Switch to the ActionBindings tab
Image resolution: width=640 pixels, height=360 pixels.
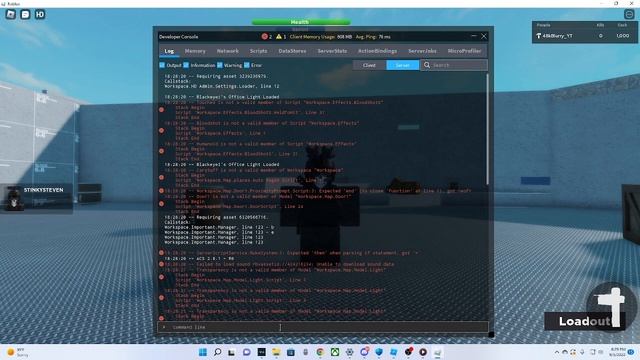[x=378, y=51]
